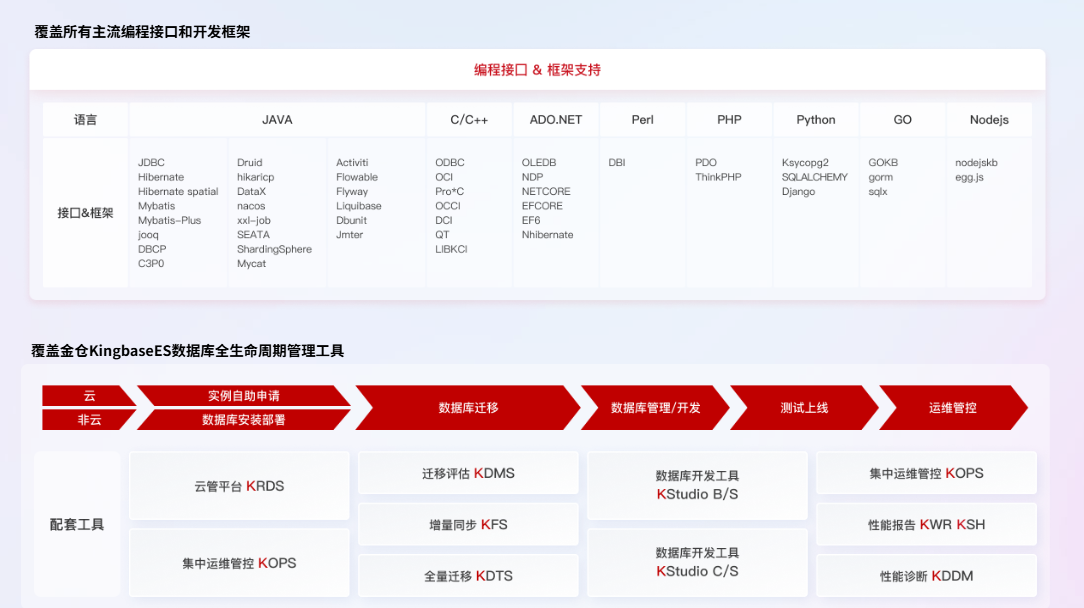Click the ThinkPHP entry
This screenshot has height=608, width=1084.
click(718, 177)
